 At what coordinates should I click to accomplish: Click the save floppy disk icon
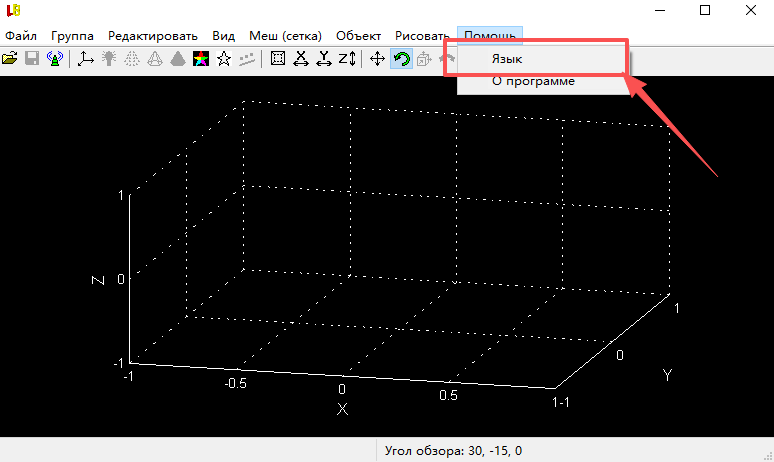[x=32, y=59]
